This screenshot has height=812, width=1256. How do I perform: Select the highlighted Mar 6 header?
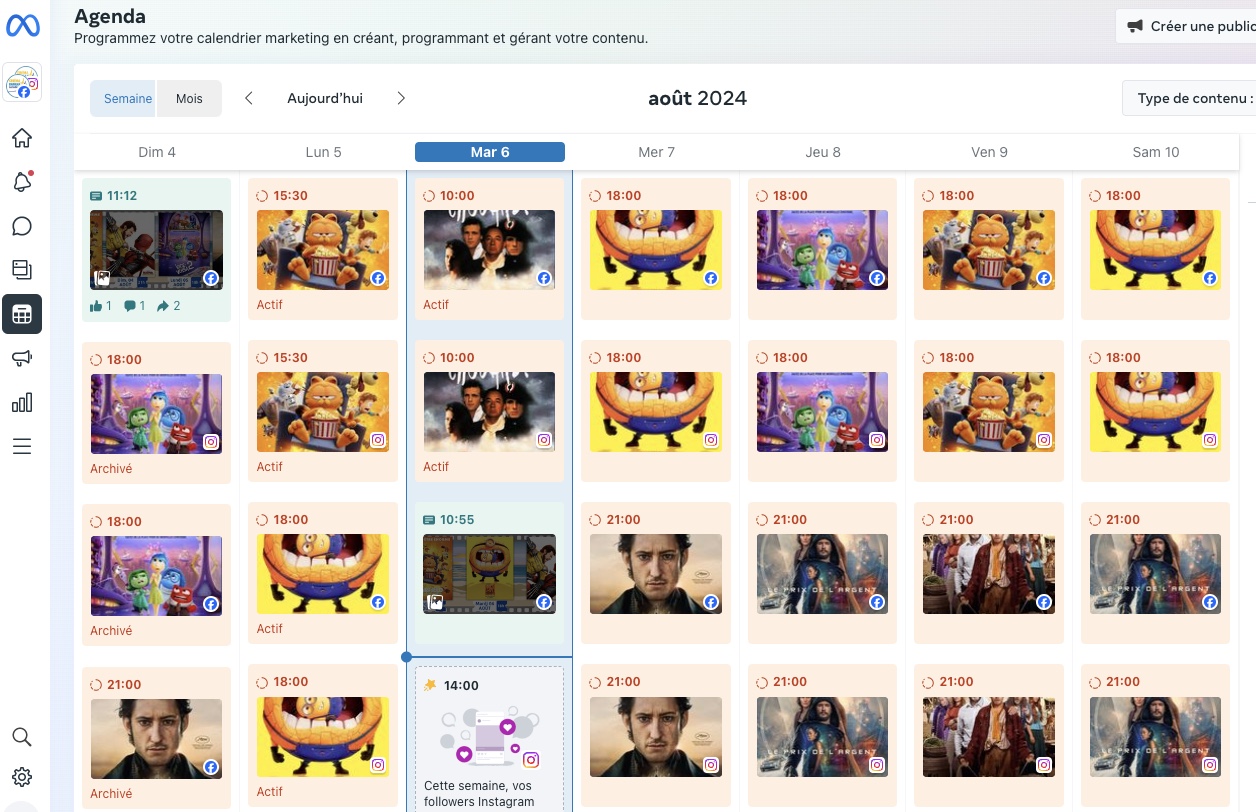tap(490, 152)
